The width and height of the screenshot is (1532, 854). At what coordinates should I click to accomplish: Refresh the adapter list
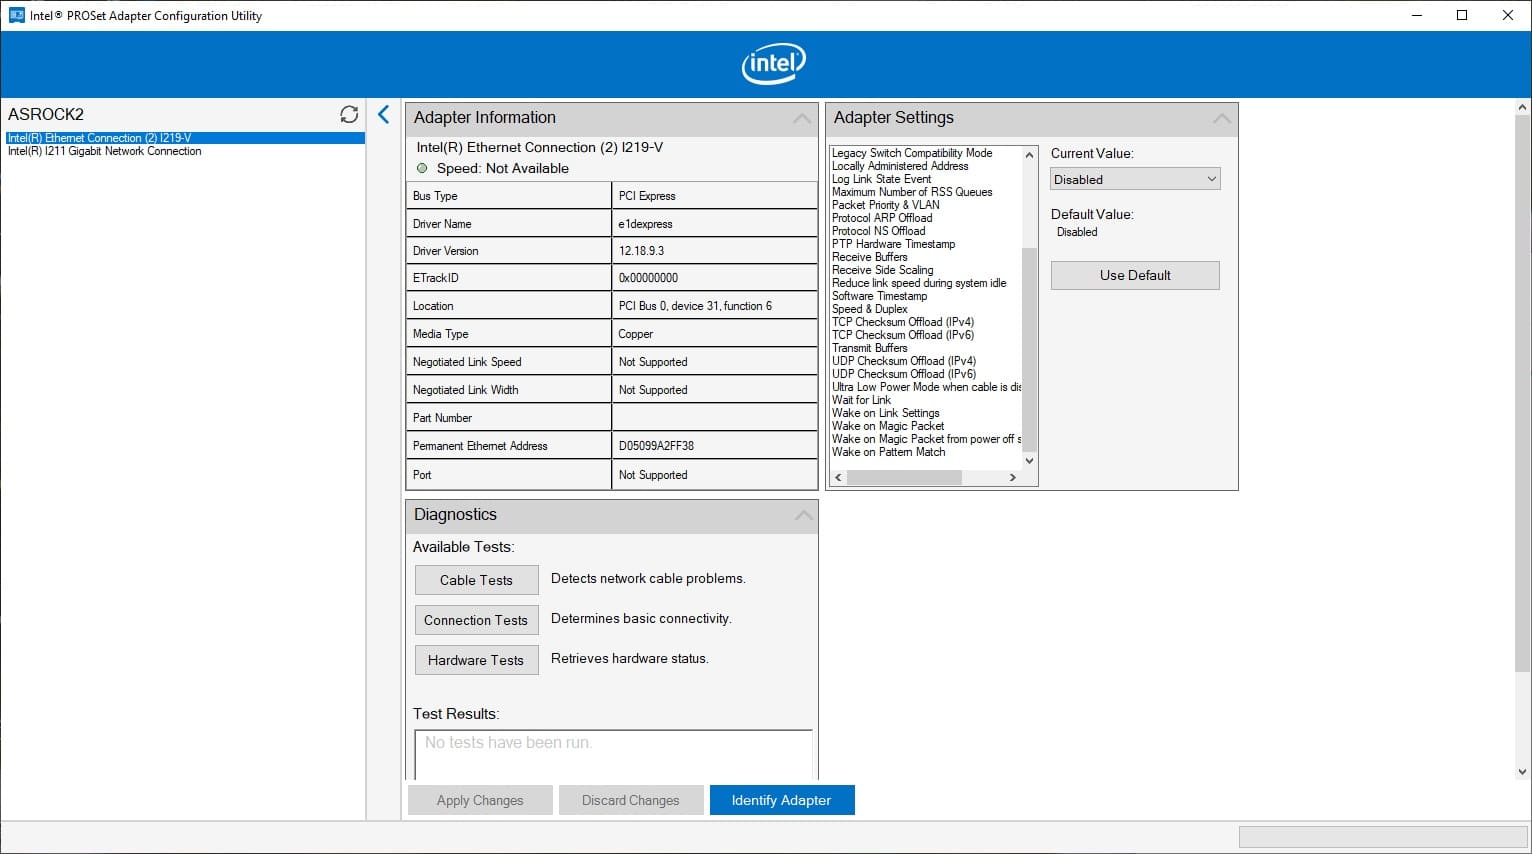coord(348,114)
